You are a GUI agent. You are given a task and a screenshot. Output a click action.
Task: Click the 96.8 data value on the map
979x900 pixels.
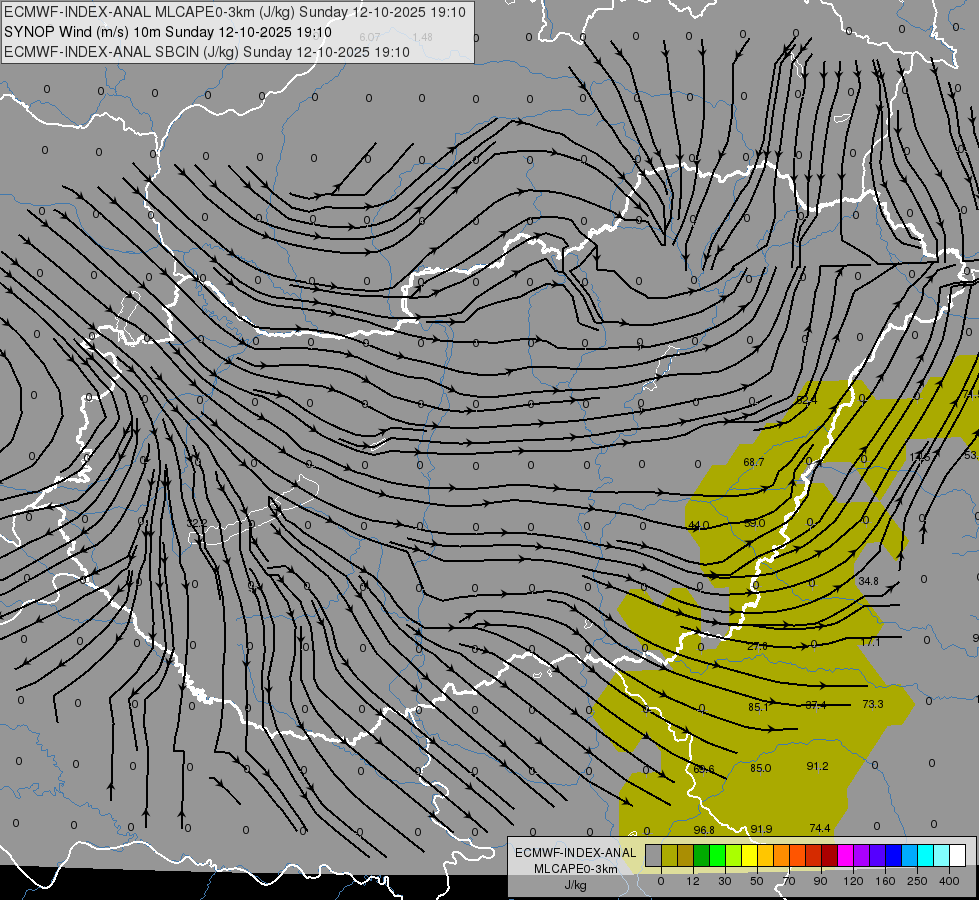tap(704, 830)
